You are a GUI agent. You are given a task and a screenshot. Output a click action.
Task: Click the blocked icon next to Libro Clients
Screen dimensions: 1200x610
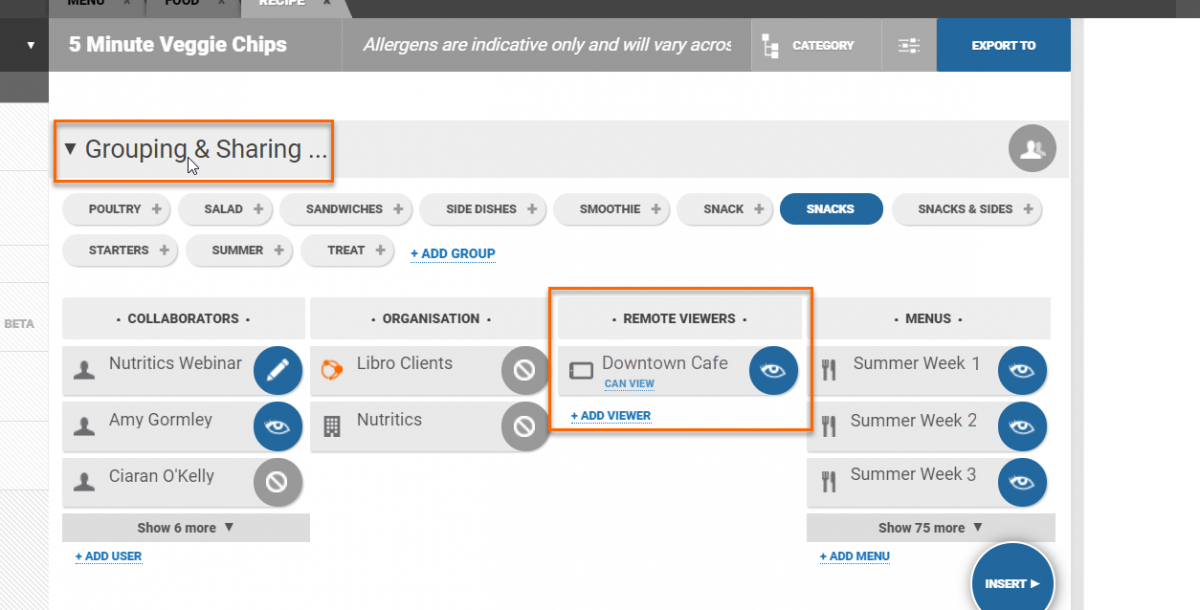(x=524, y=371)
